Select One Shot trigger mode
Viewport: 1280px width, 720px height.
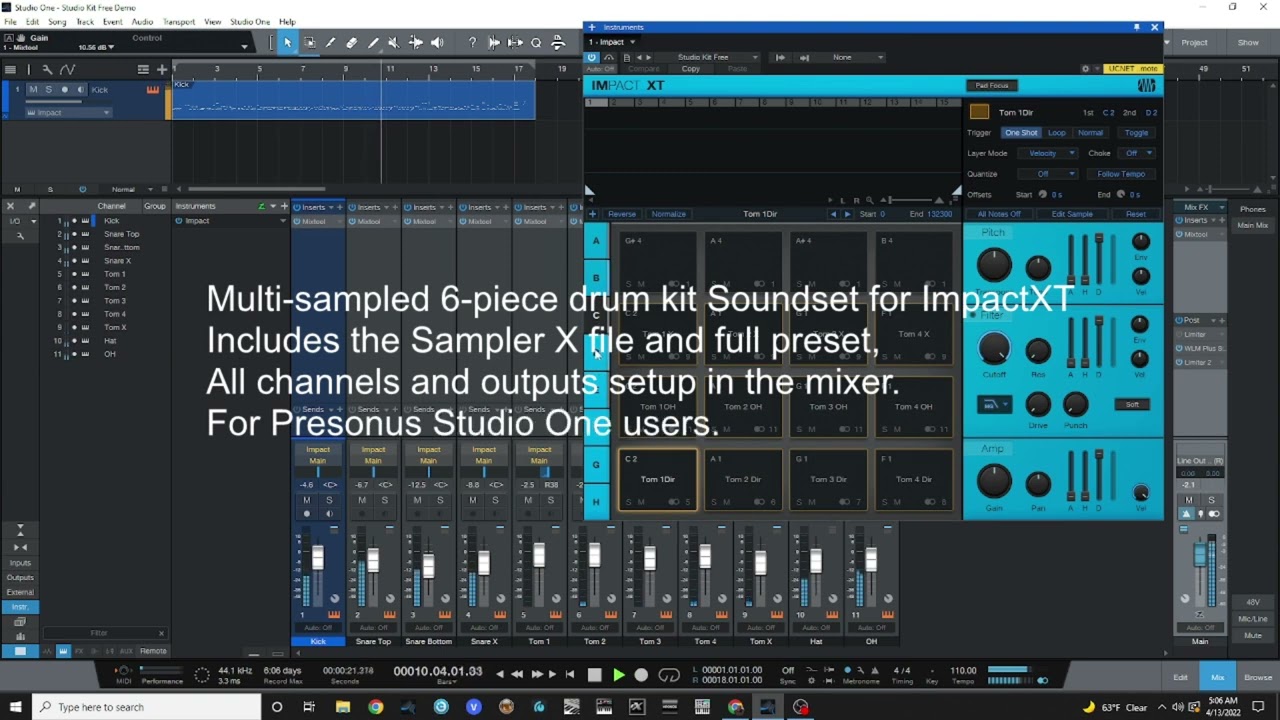click(1021, 133)
